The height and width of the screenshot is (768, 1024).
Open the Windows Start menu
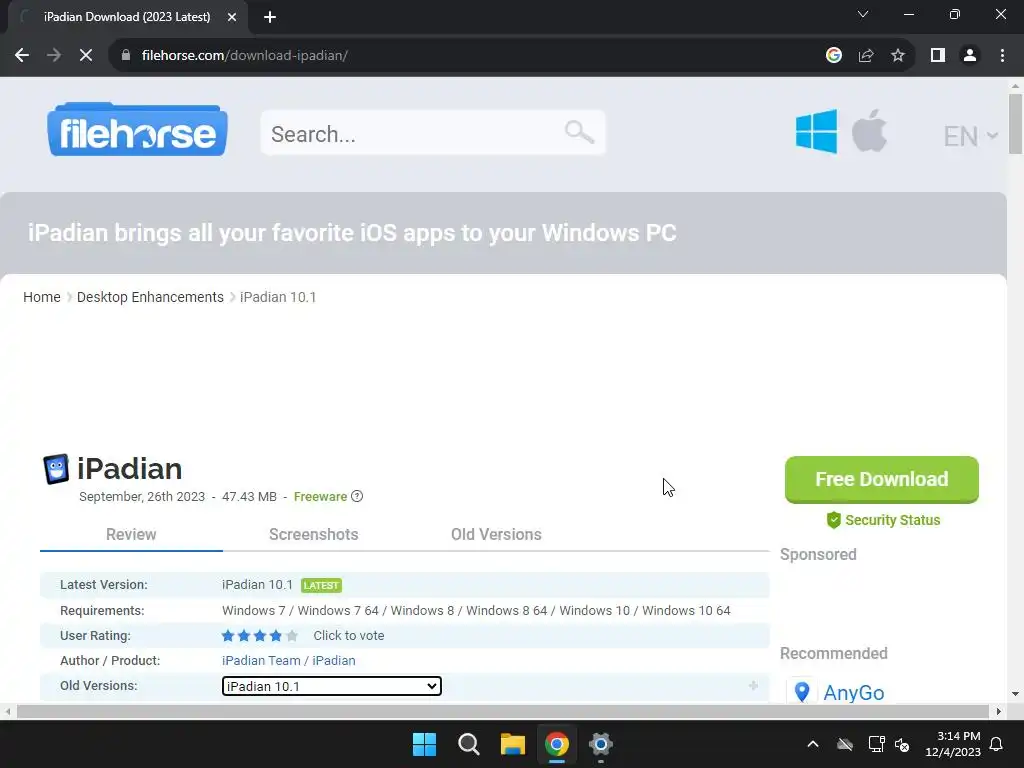coord(424,744)
